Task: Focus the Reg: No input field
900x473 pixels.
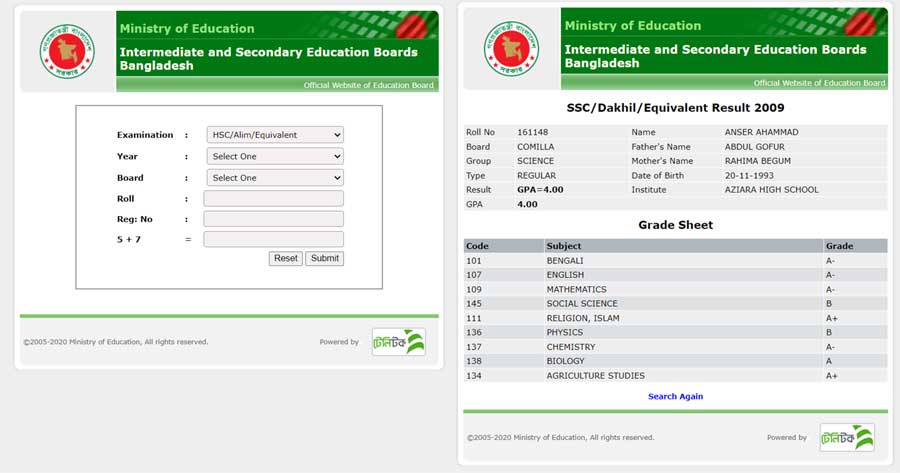Action: [274, 219]
